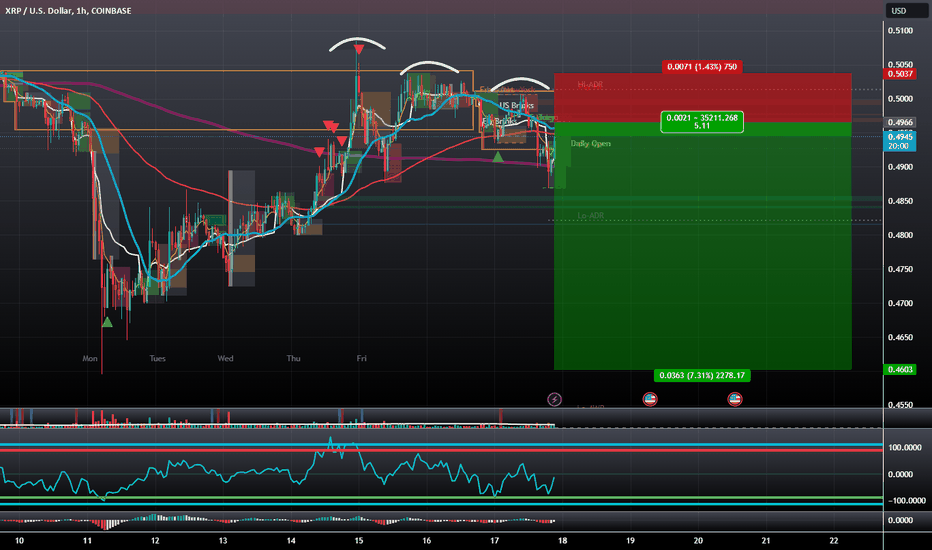Click 0.5100 on the price scale
The image size is (932, 550).
click(x=900, y=30)
